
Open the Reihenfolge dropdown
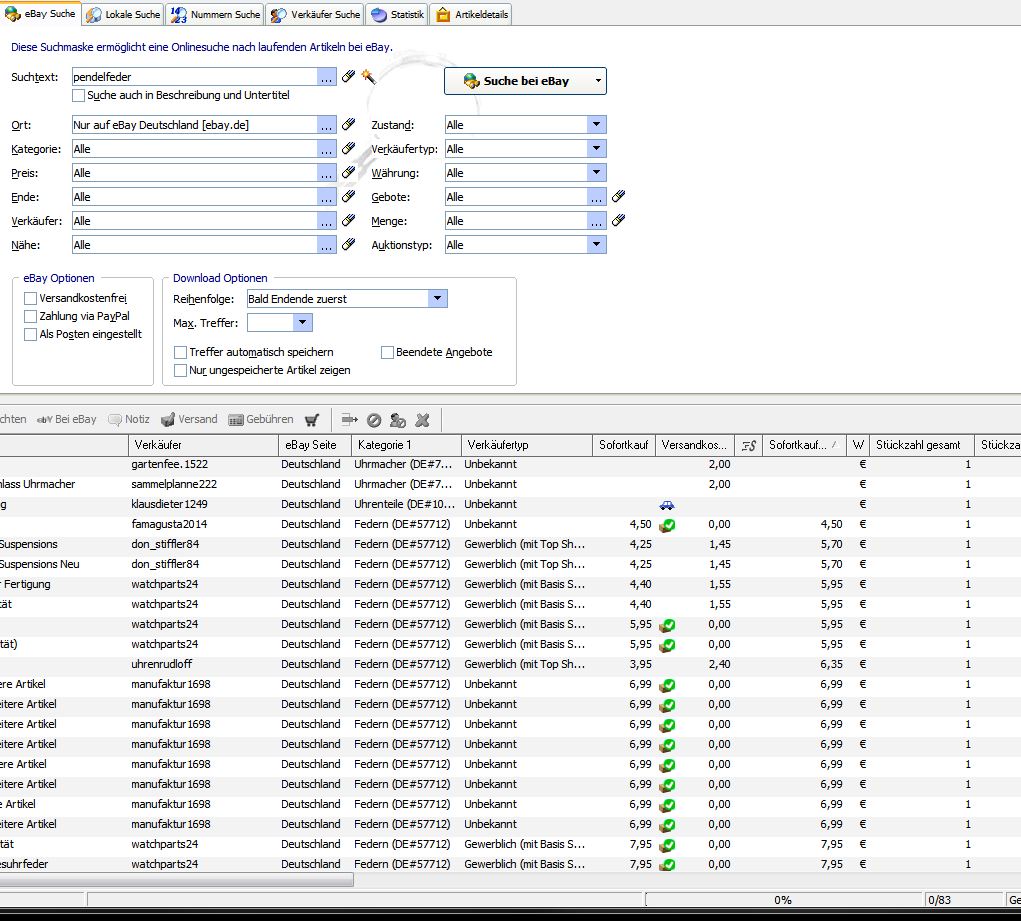pyautogui.click(x=437, y=299)
